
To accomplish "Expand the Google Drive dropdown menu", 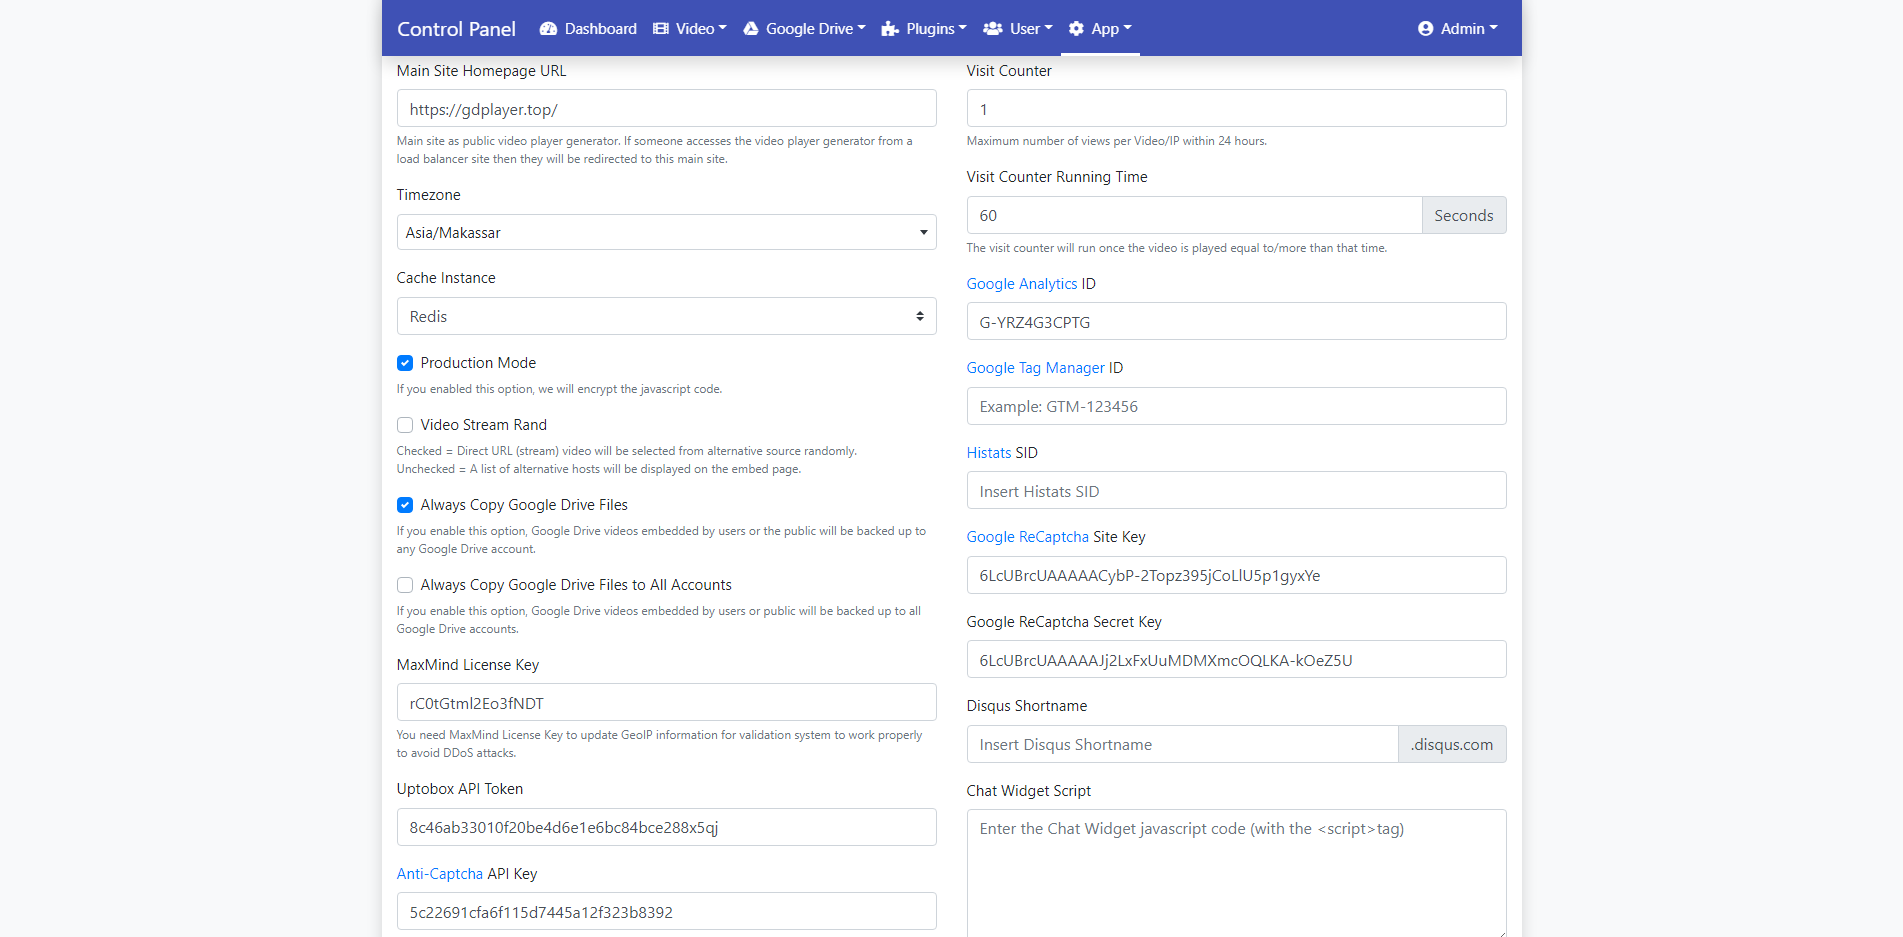I will click(805, 29).
